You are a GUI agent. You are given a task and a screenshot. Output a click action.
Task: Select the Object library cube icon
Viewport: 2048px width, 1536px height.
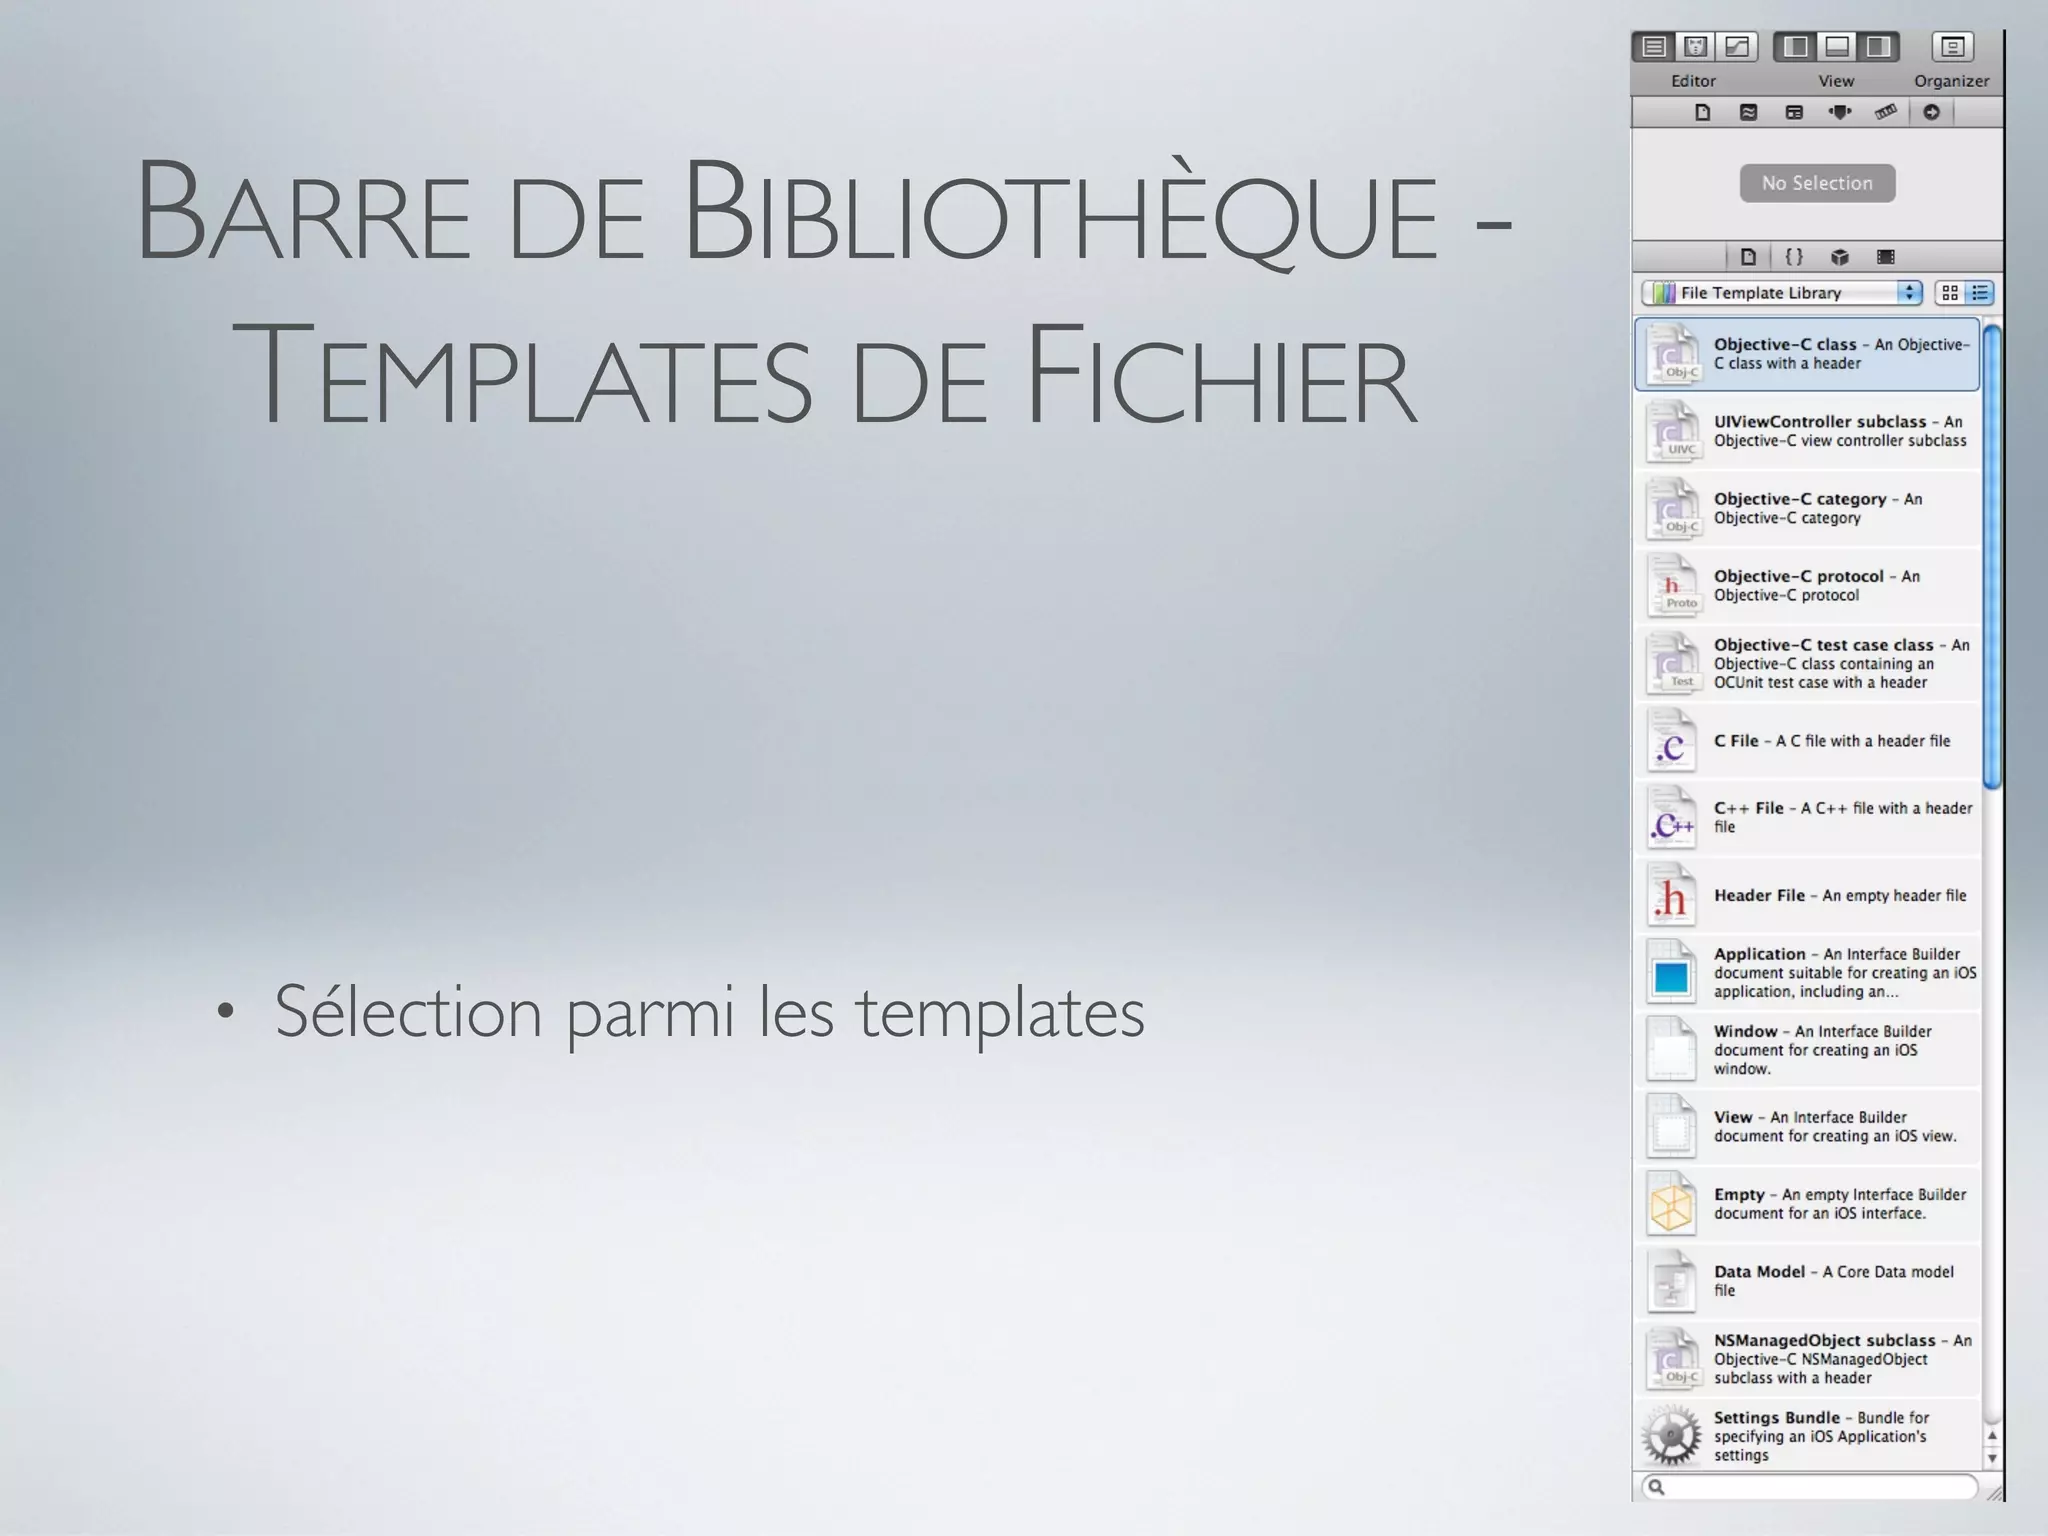pos(1840,257)
